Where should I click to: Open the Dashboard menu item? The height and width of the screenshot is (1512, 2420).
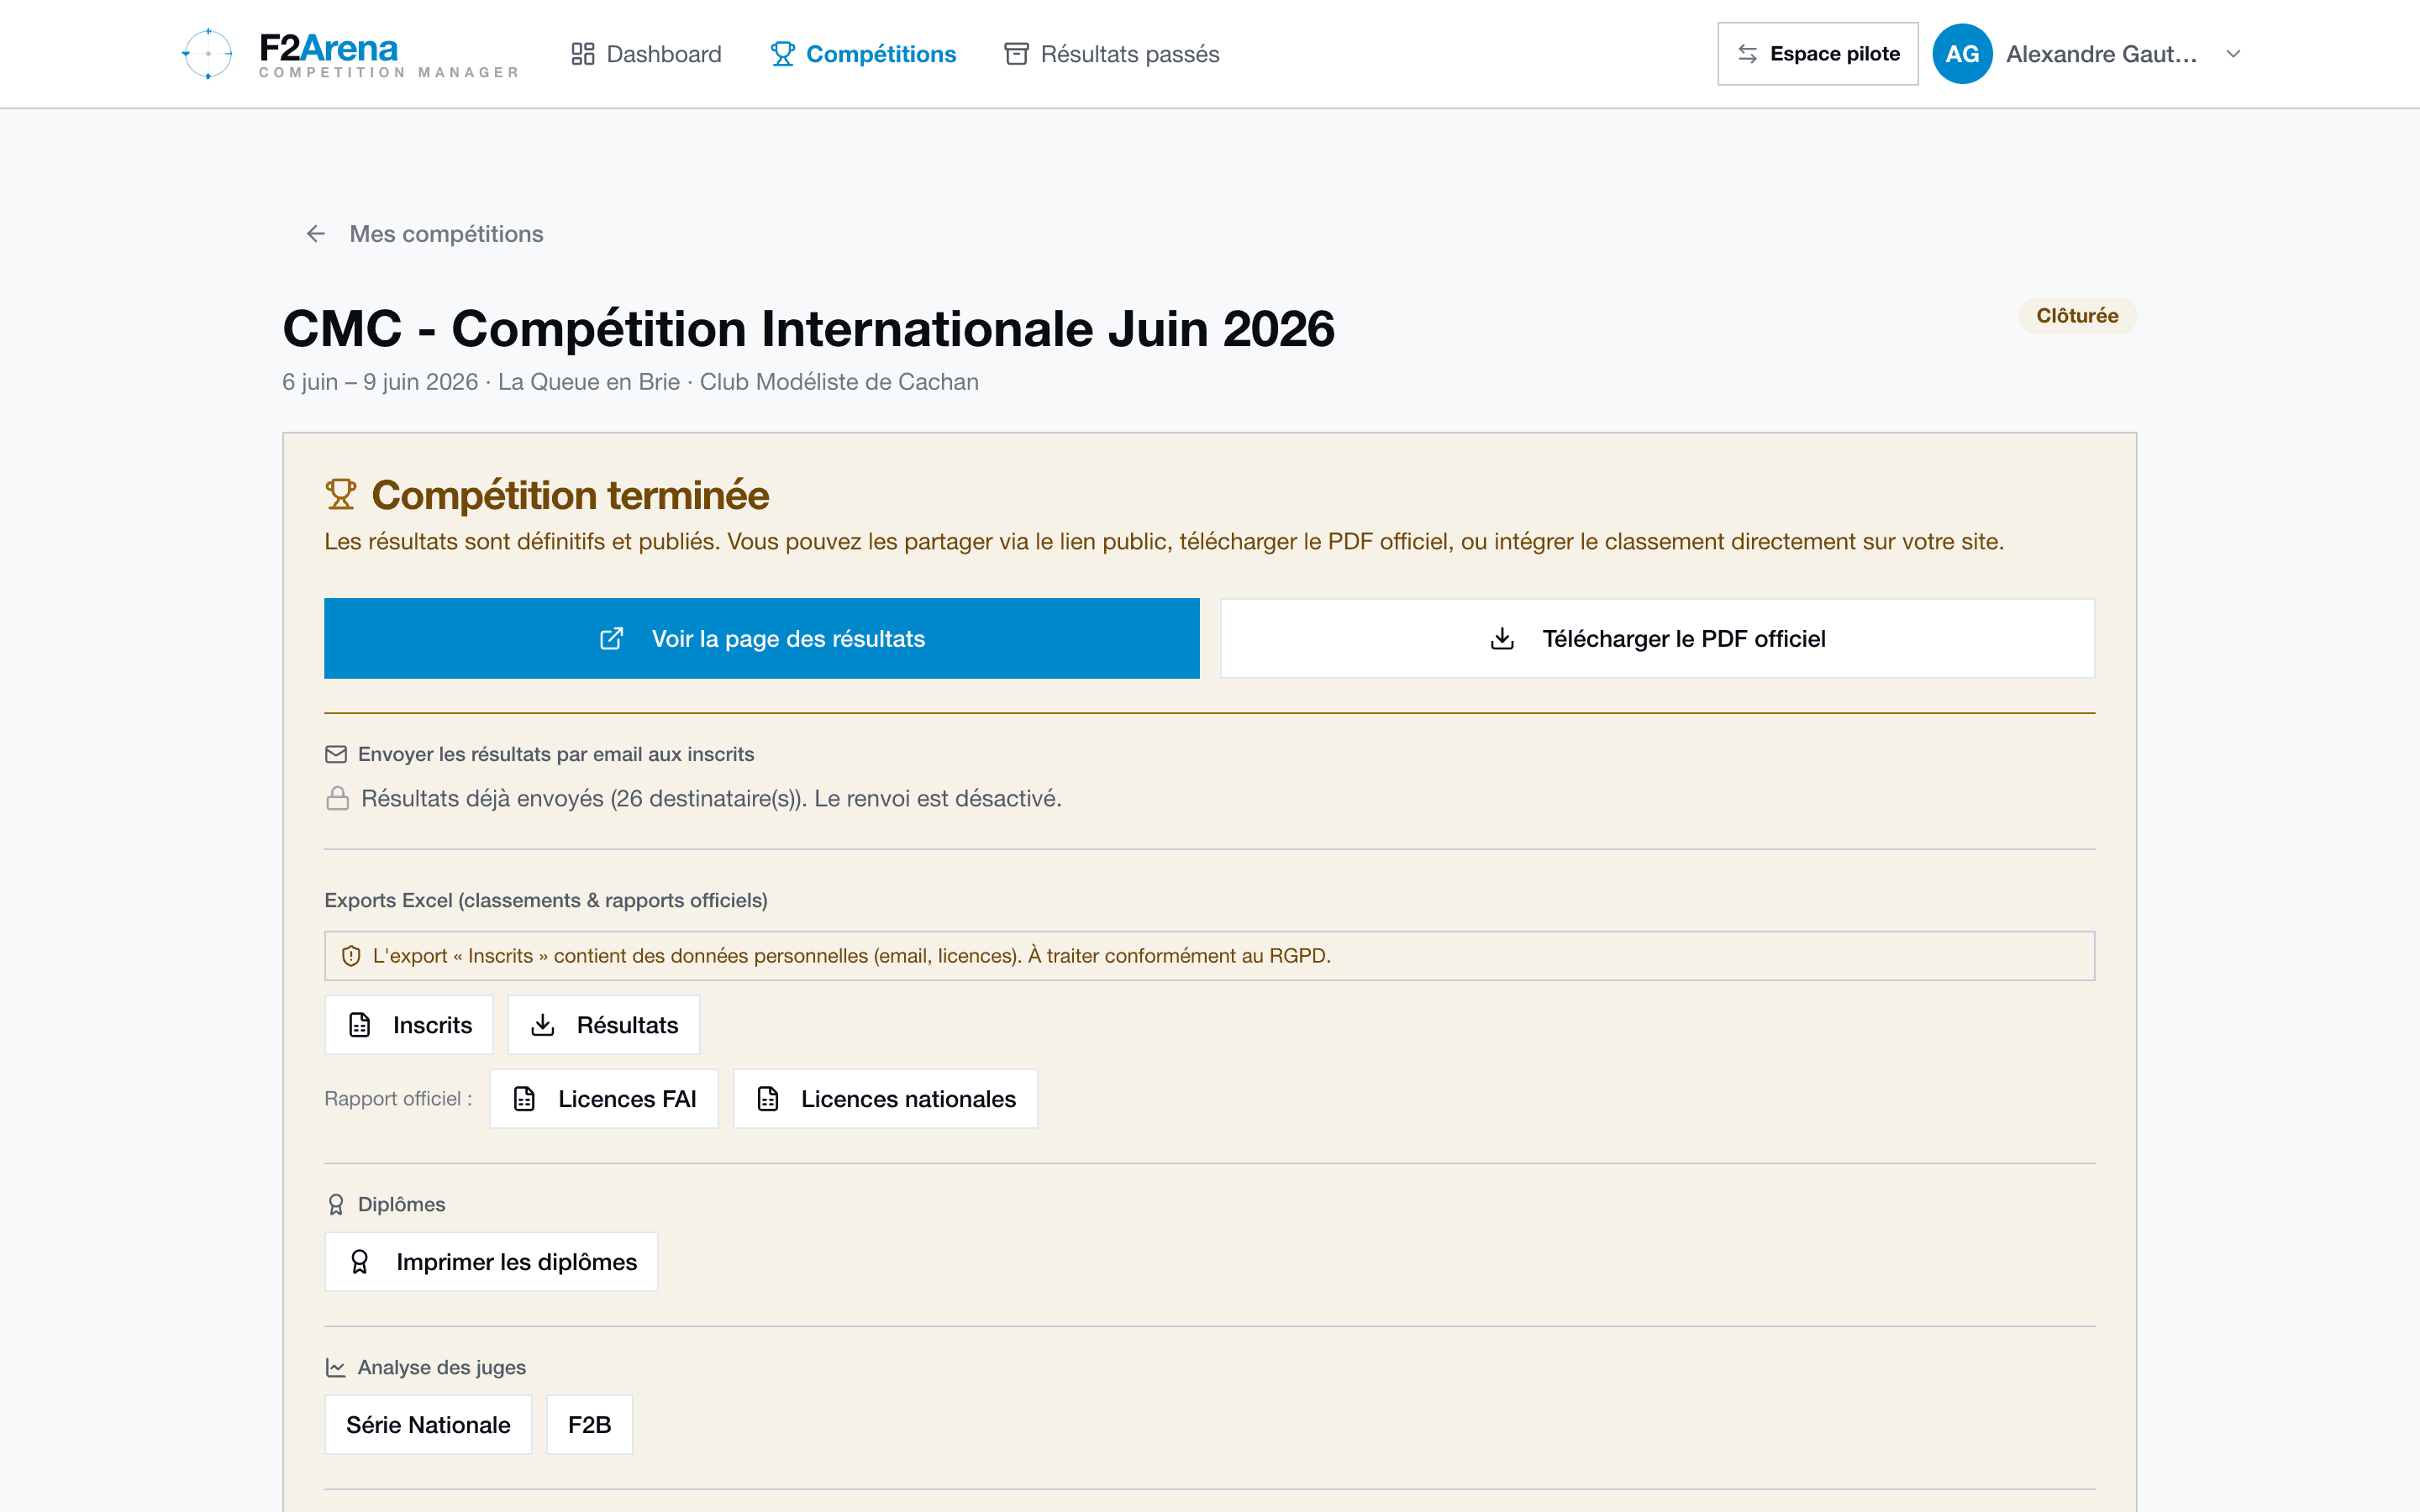[x=646, y=54]
